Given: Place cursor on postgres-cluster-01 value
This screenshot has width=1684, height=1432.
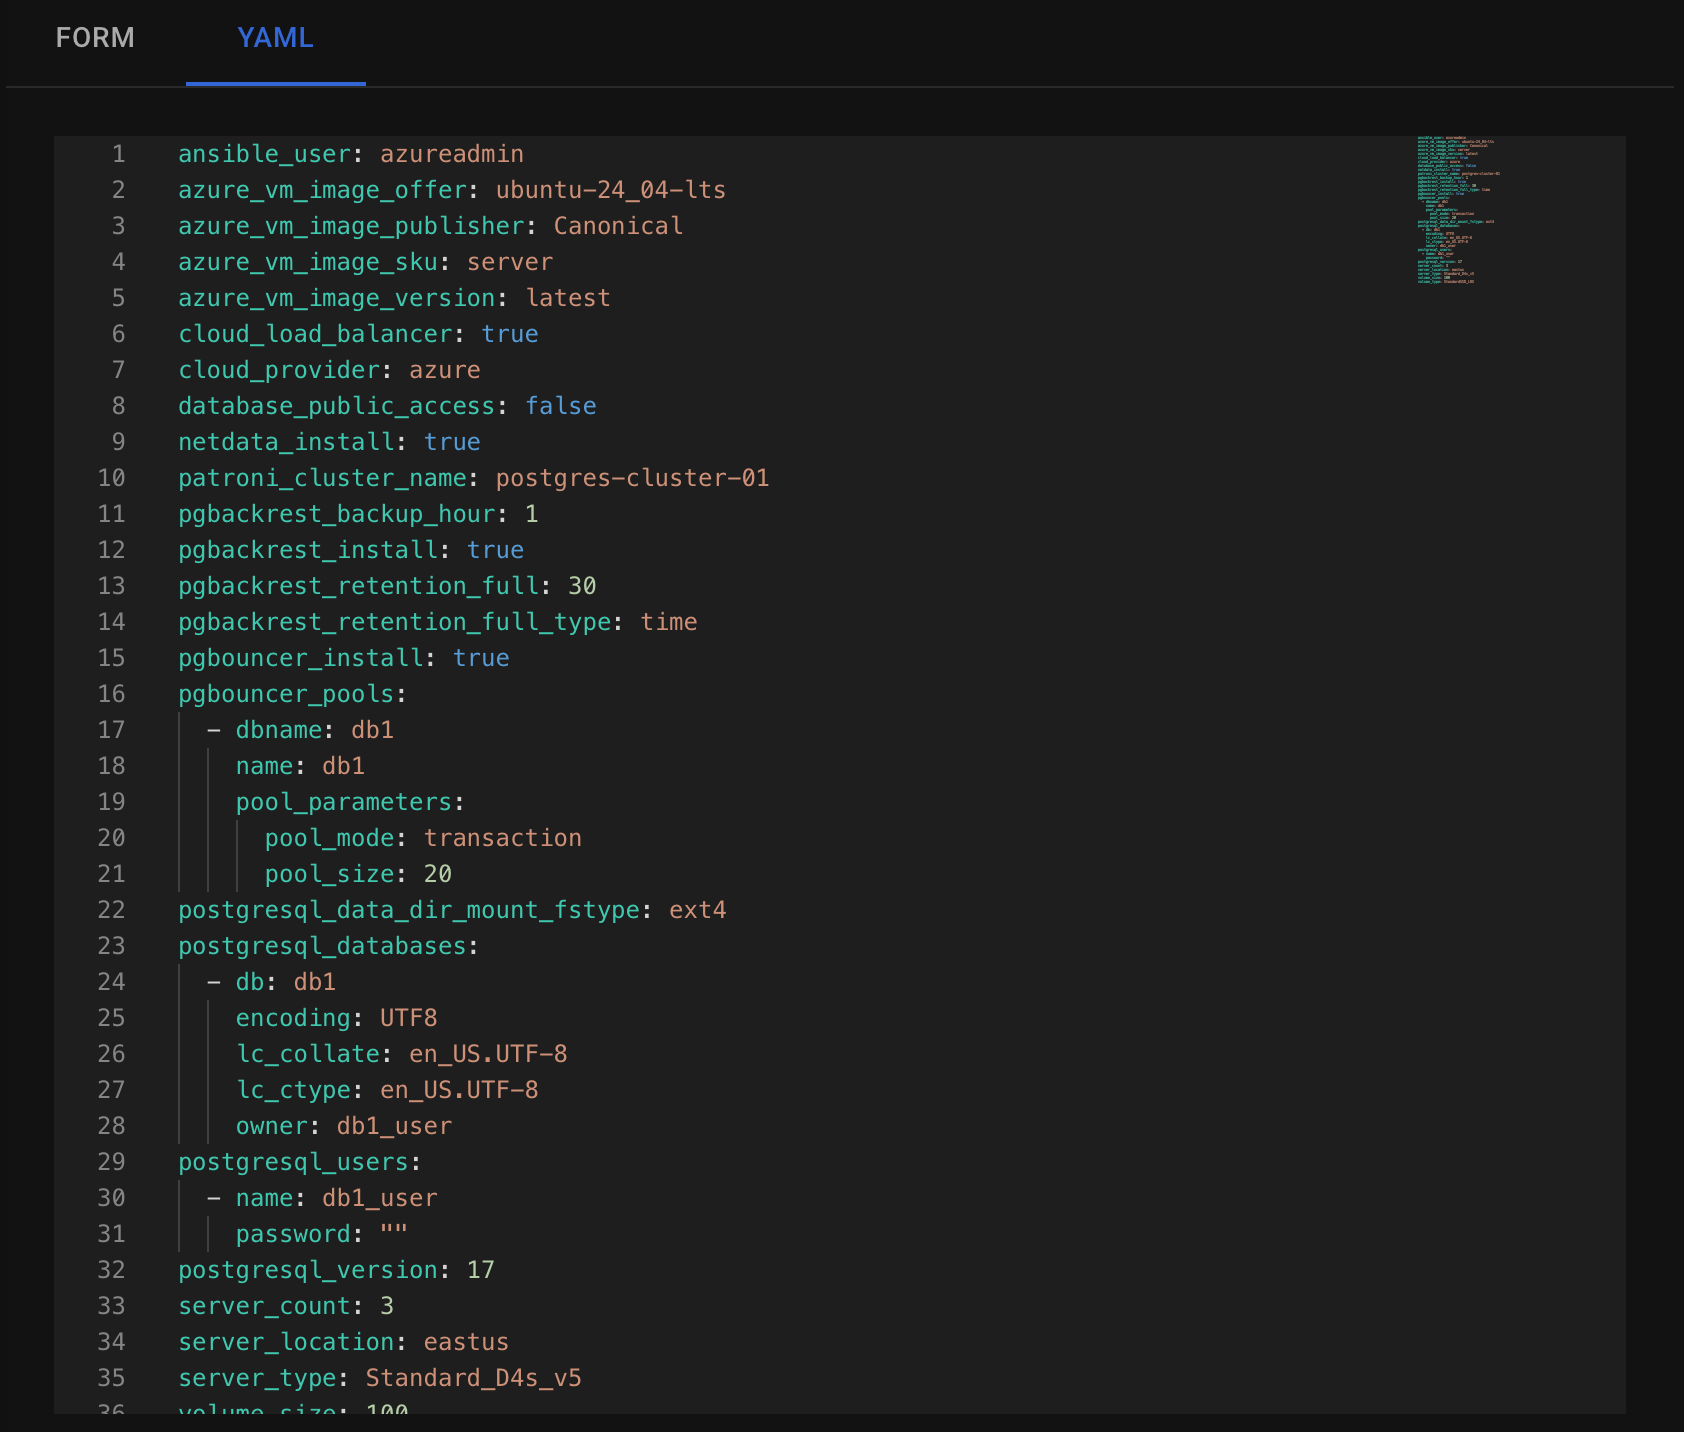Looking at the screenshot, I should [x=632, y=478].
